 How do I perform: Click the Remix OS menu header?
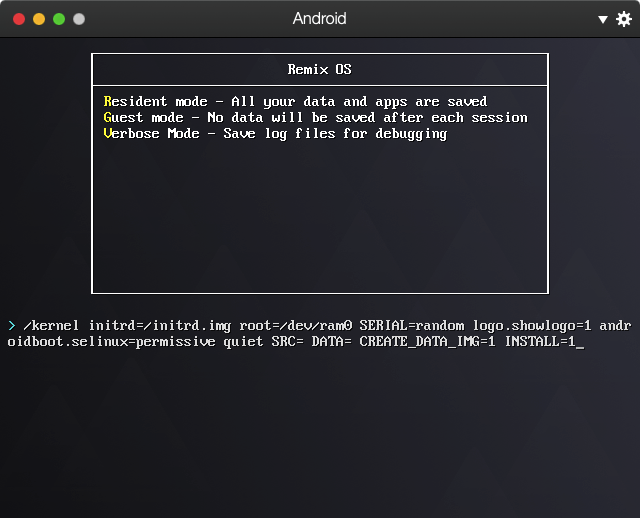320,69
